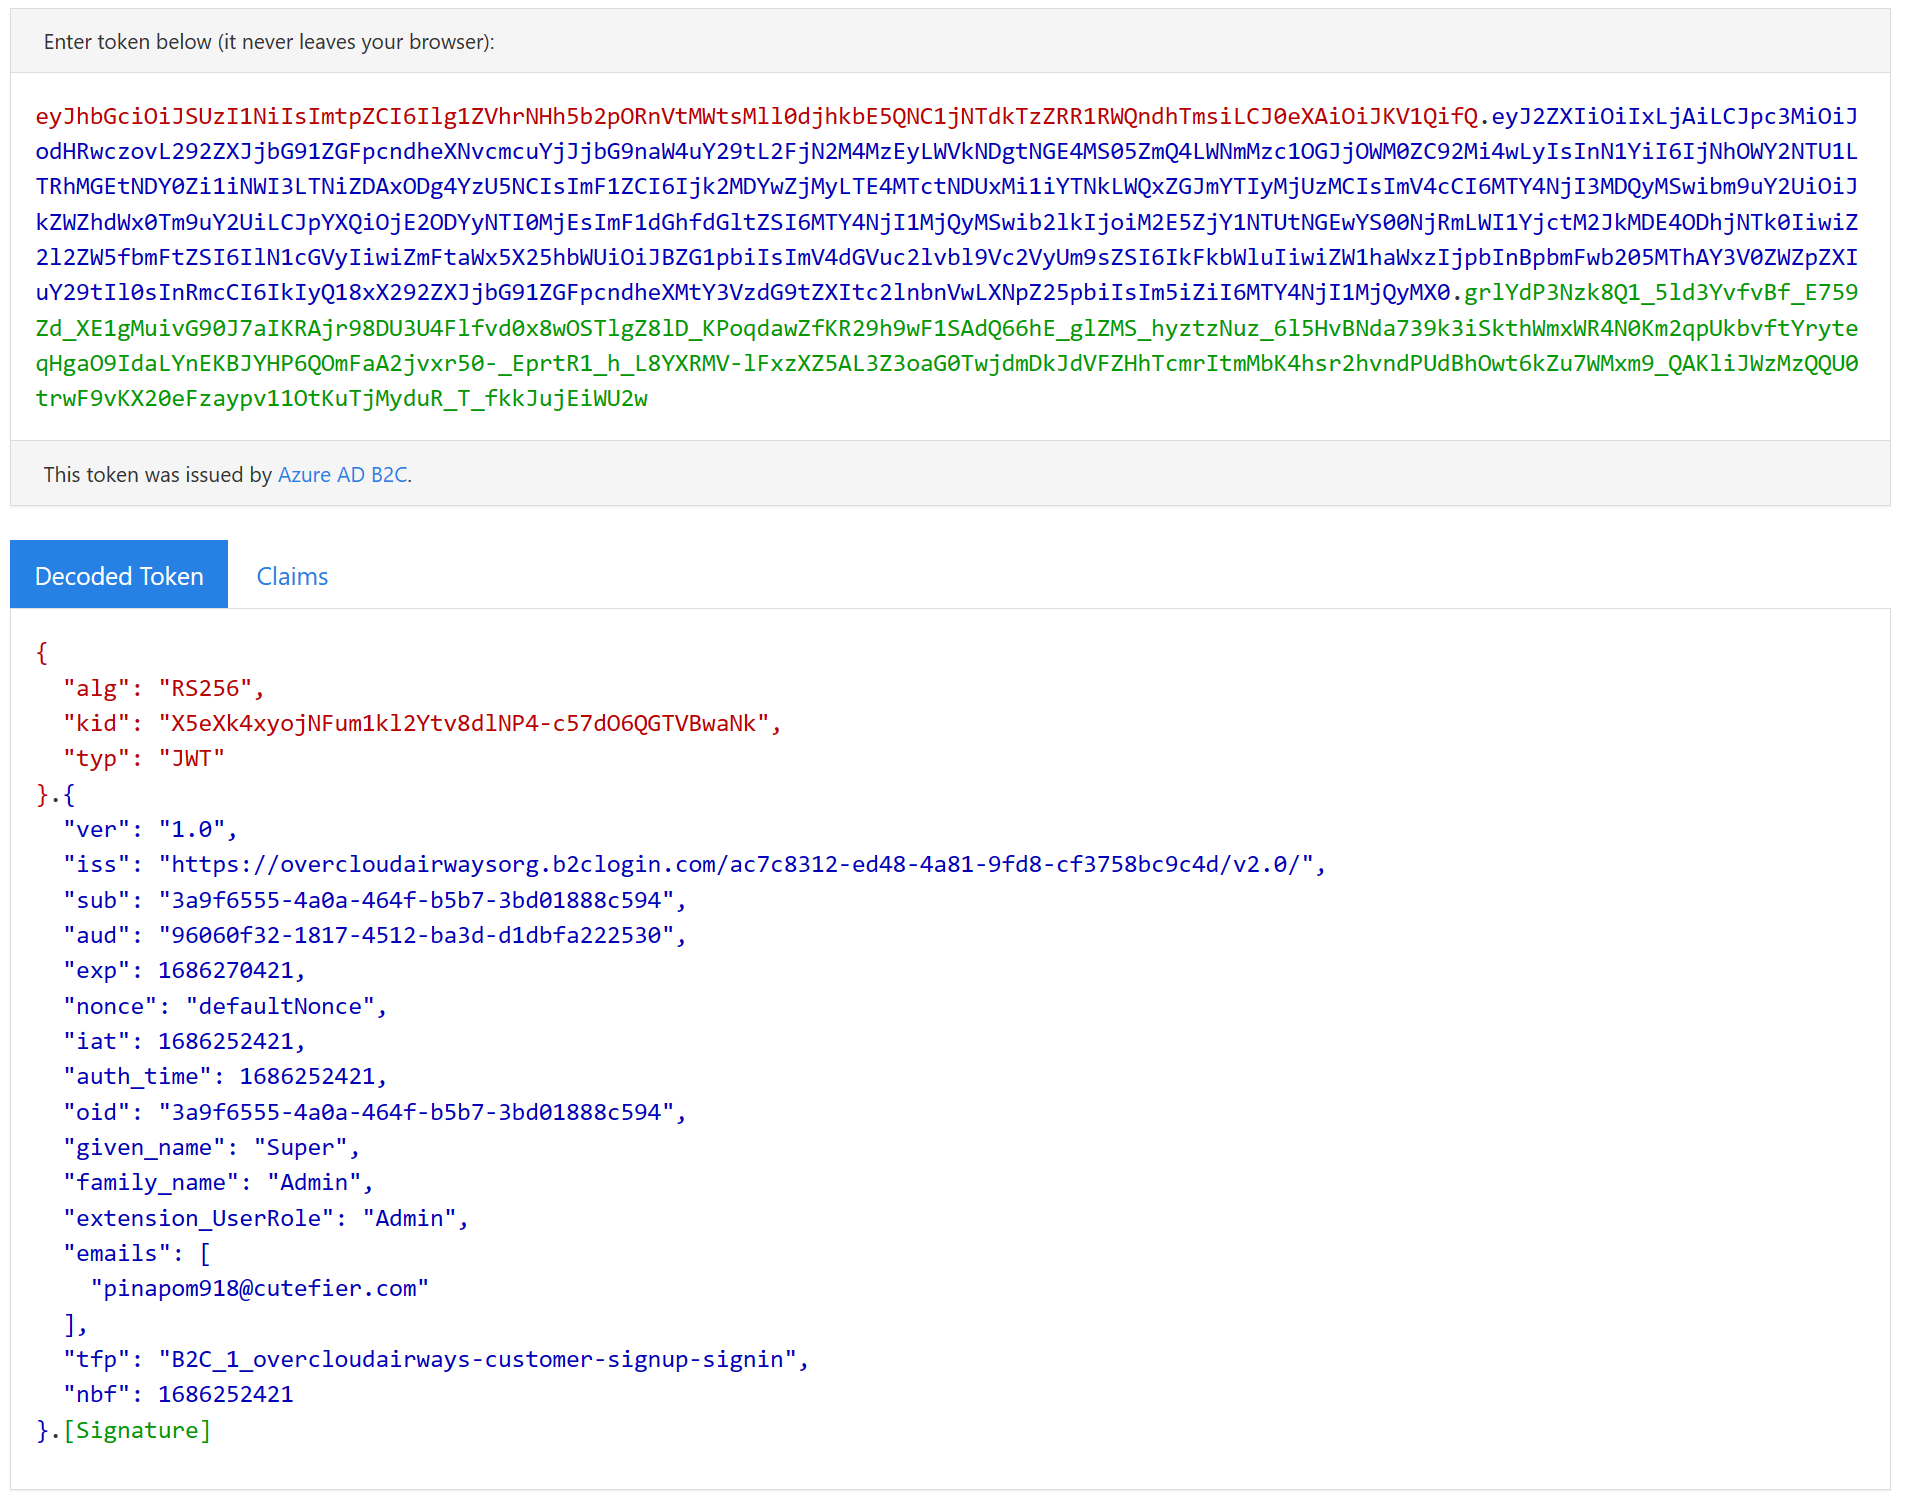Select the Decoded Token tab
1906x1492 pixels.
118,575
